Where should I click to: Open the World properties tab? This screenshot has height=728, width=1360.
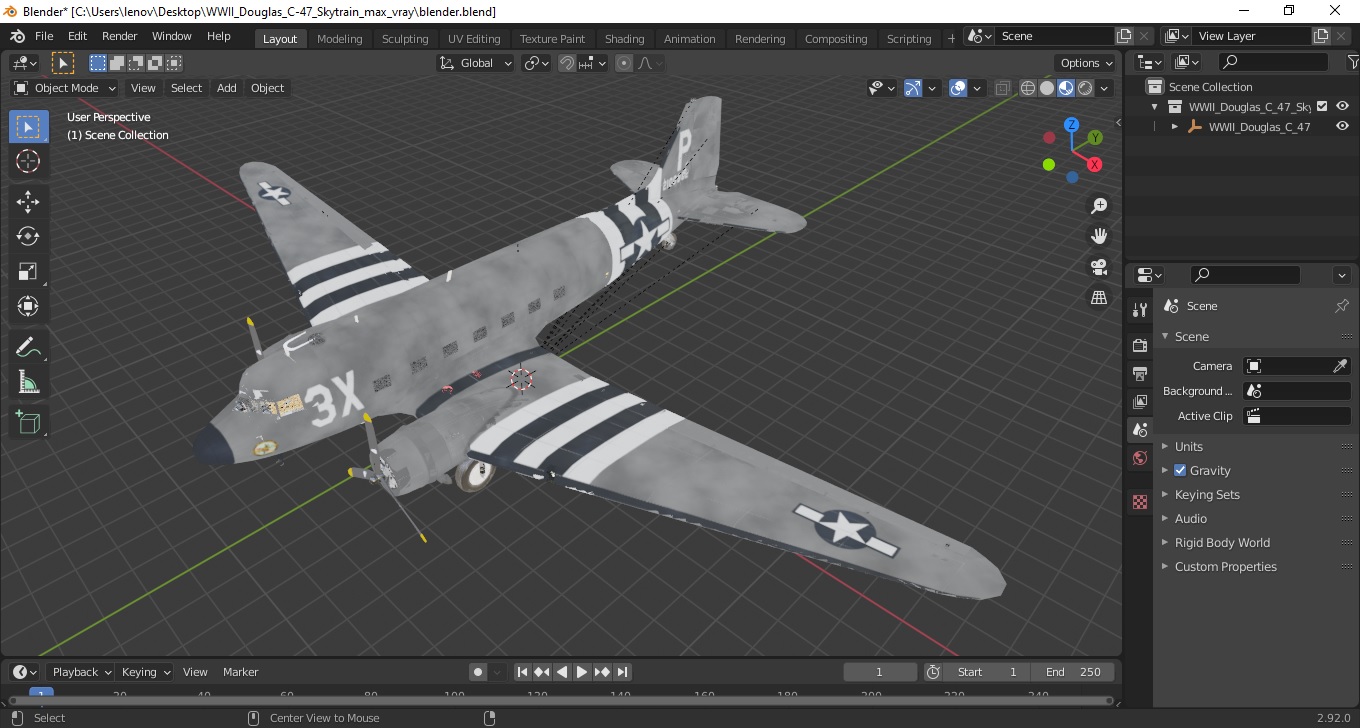point(1140,458)
